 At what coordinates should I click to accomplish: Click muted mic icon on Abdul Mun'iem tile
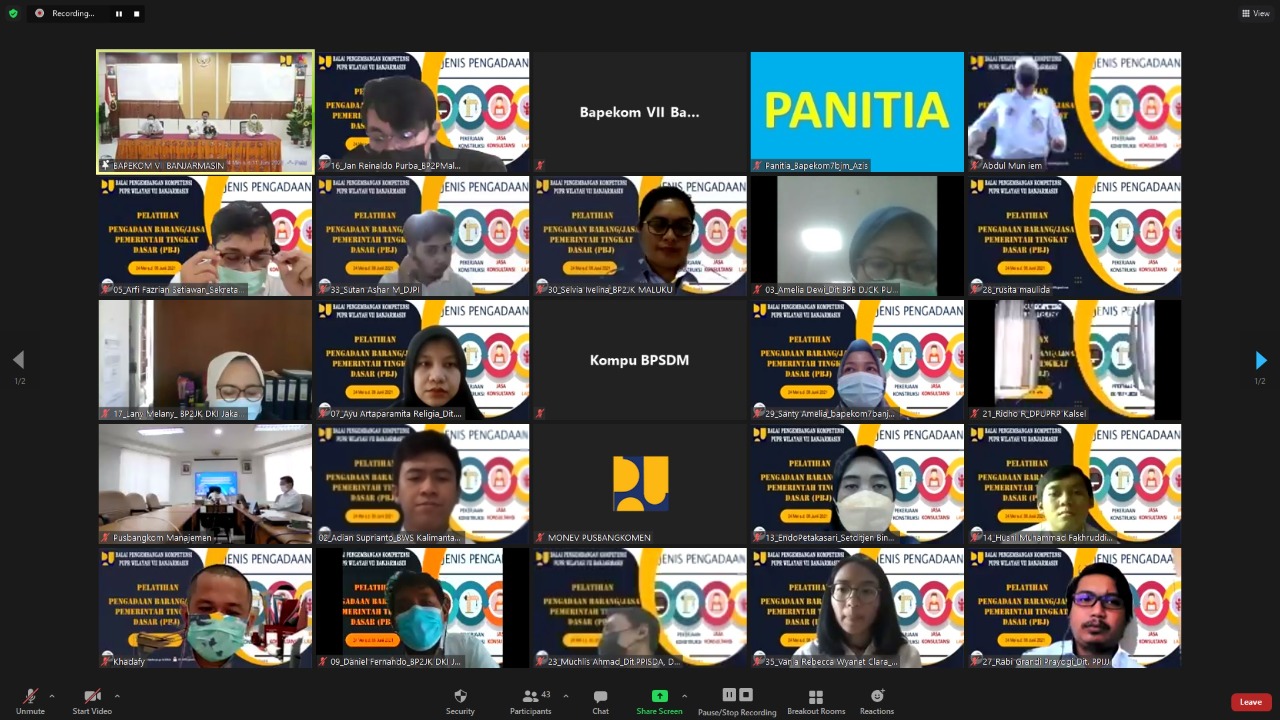974,165
